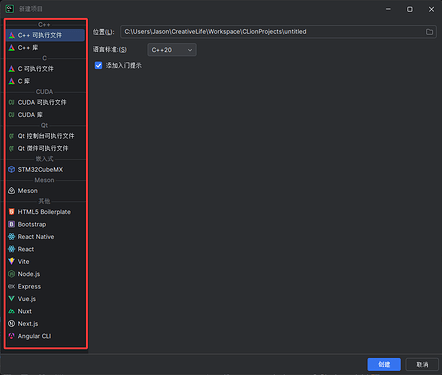The width and height of the screenshot is (442, 375).
Task: Pick the Bootstrap project icon
Action: point(12,224)
